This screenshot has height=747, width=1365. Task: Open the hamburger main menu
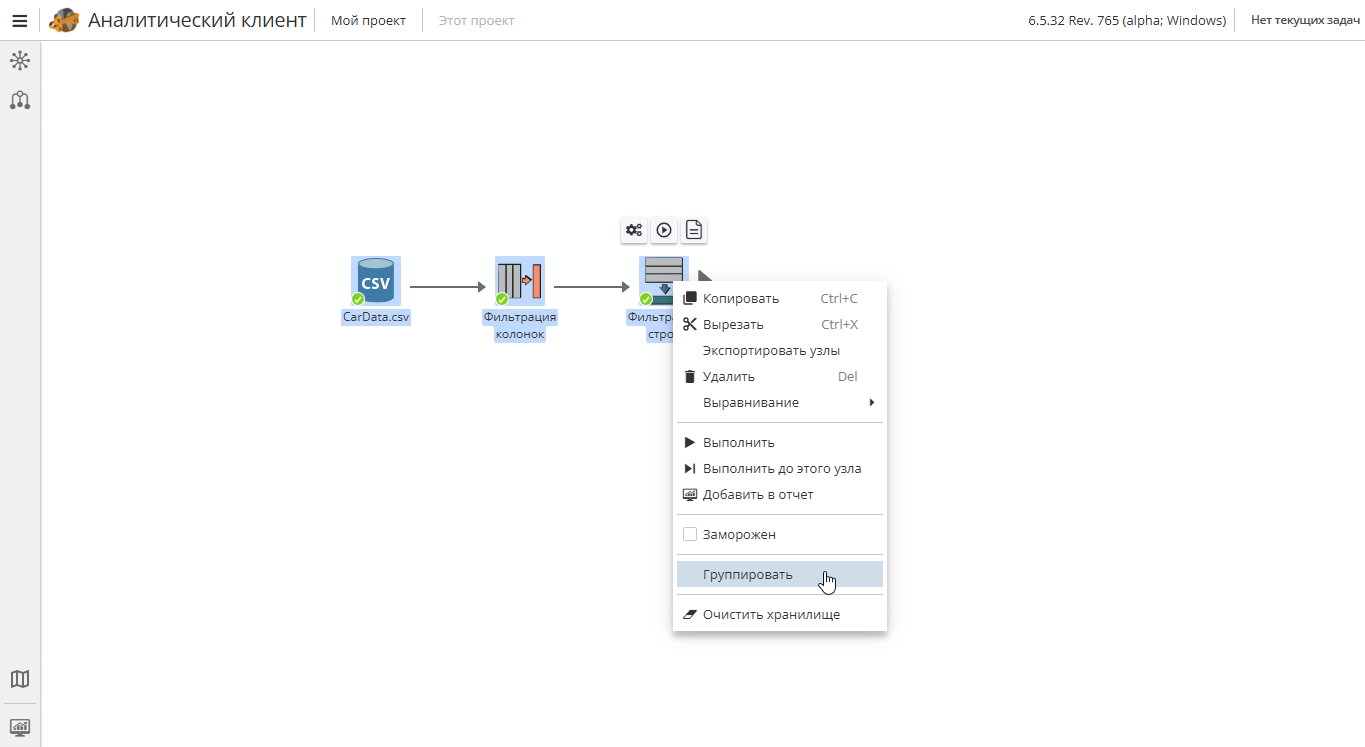tap(19, 20)
